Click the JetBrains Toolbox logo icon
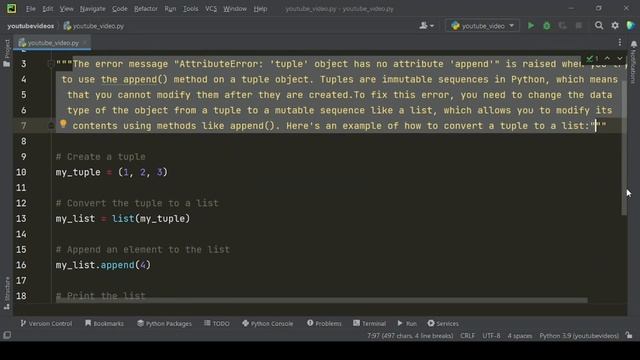Image resolution: width=640 pixels, height=360 pixels. (631, 26)
